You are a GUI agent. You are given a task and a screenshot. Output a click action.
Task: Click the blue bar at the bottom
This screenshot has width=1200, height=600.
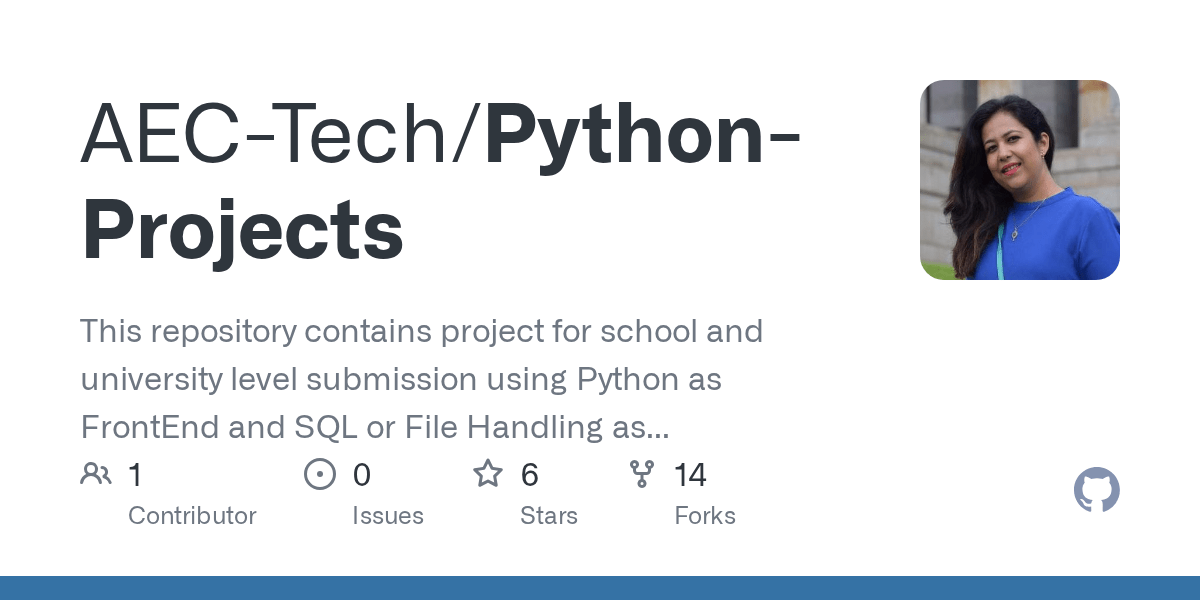600,588
